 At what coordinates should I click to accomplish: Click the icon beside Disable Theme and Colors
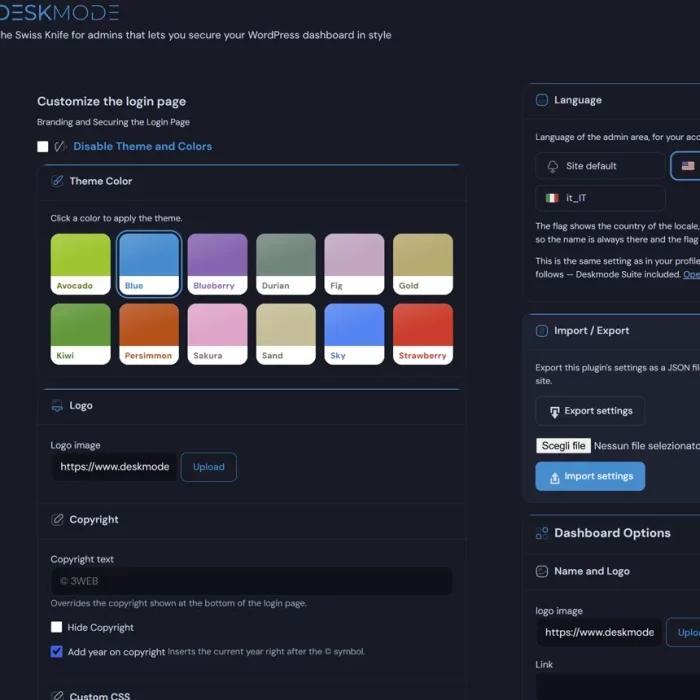tap(60, 146)
